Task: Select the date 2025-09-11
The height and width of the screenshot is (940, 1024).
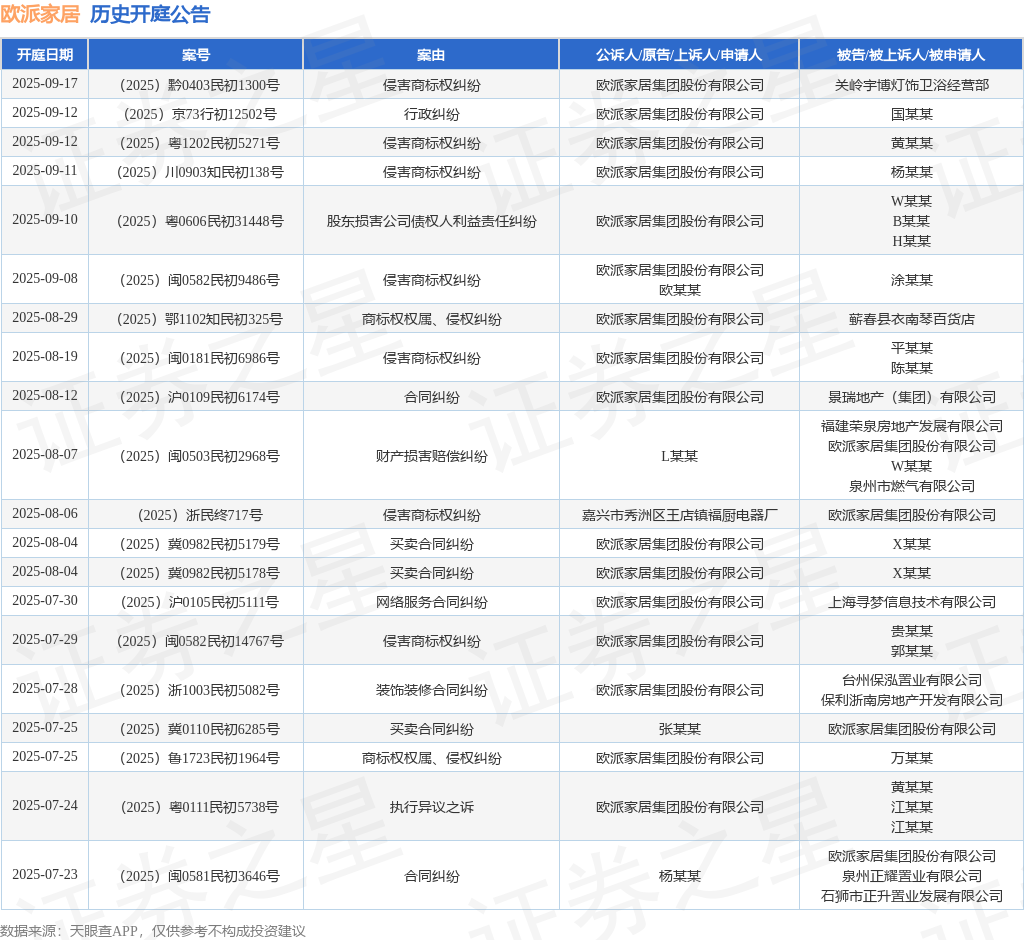Action: point(45,170)
